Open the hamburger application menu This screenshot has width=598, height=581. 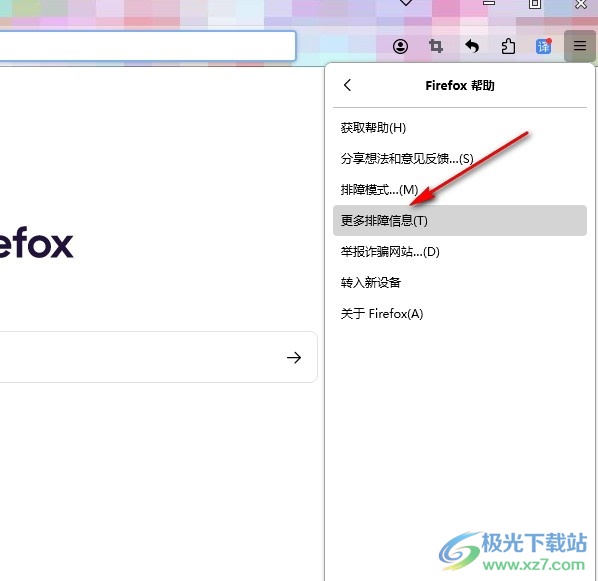579,46
